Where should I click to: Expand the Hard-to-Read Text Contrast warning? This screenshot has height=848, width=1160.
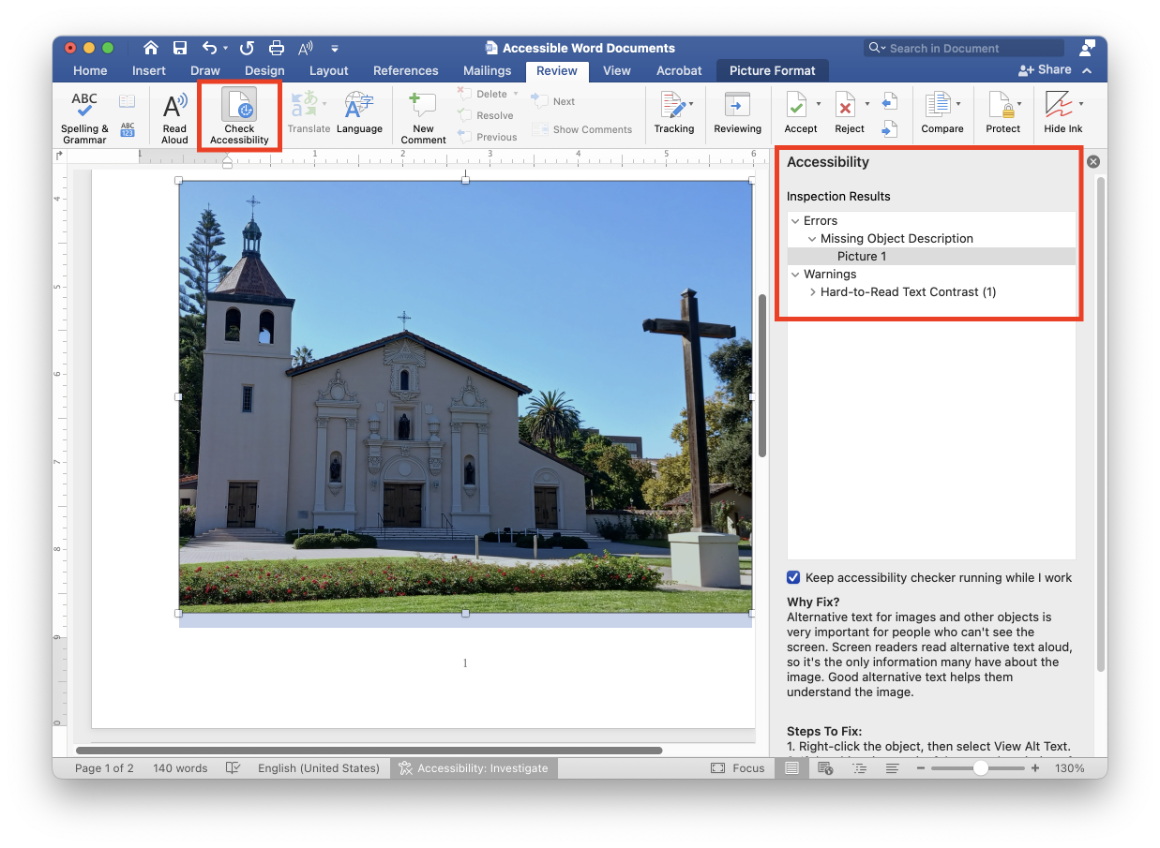(x=812, y=291)
